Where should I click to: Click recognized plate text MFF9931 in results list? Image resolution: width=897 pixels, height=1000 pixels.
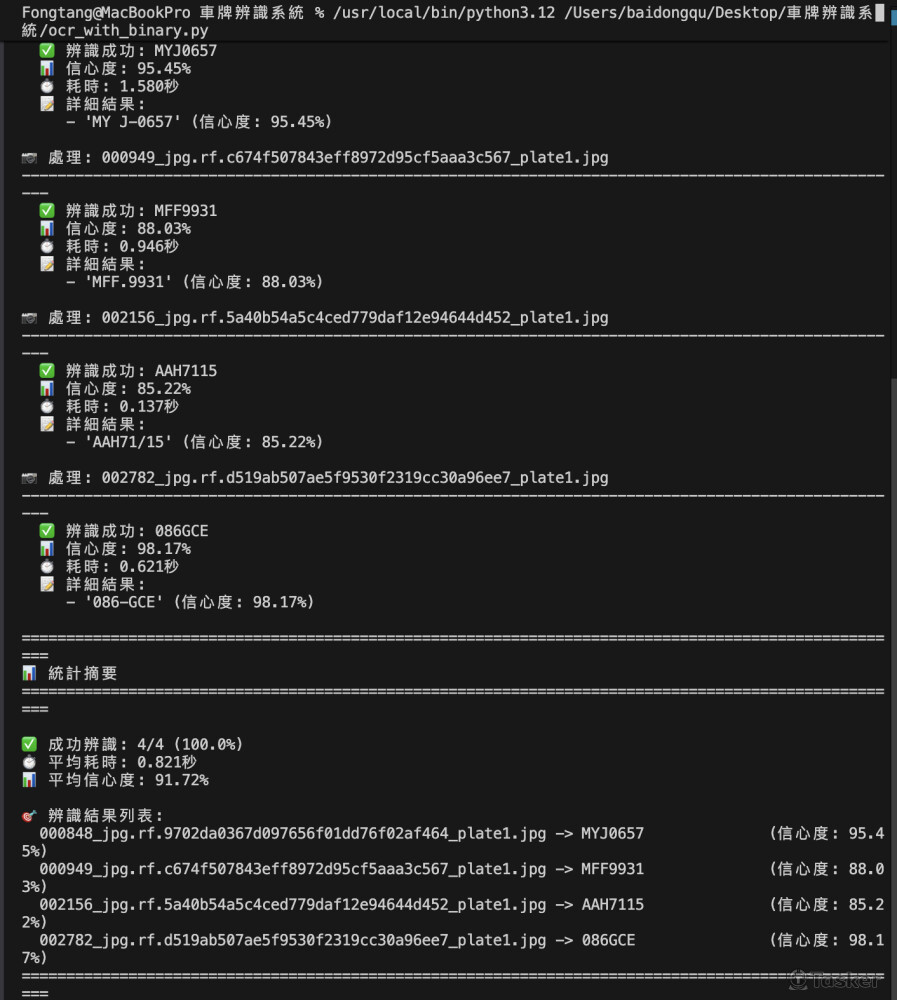612,869
